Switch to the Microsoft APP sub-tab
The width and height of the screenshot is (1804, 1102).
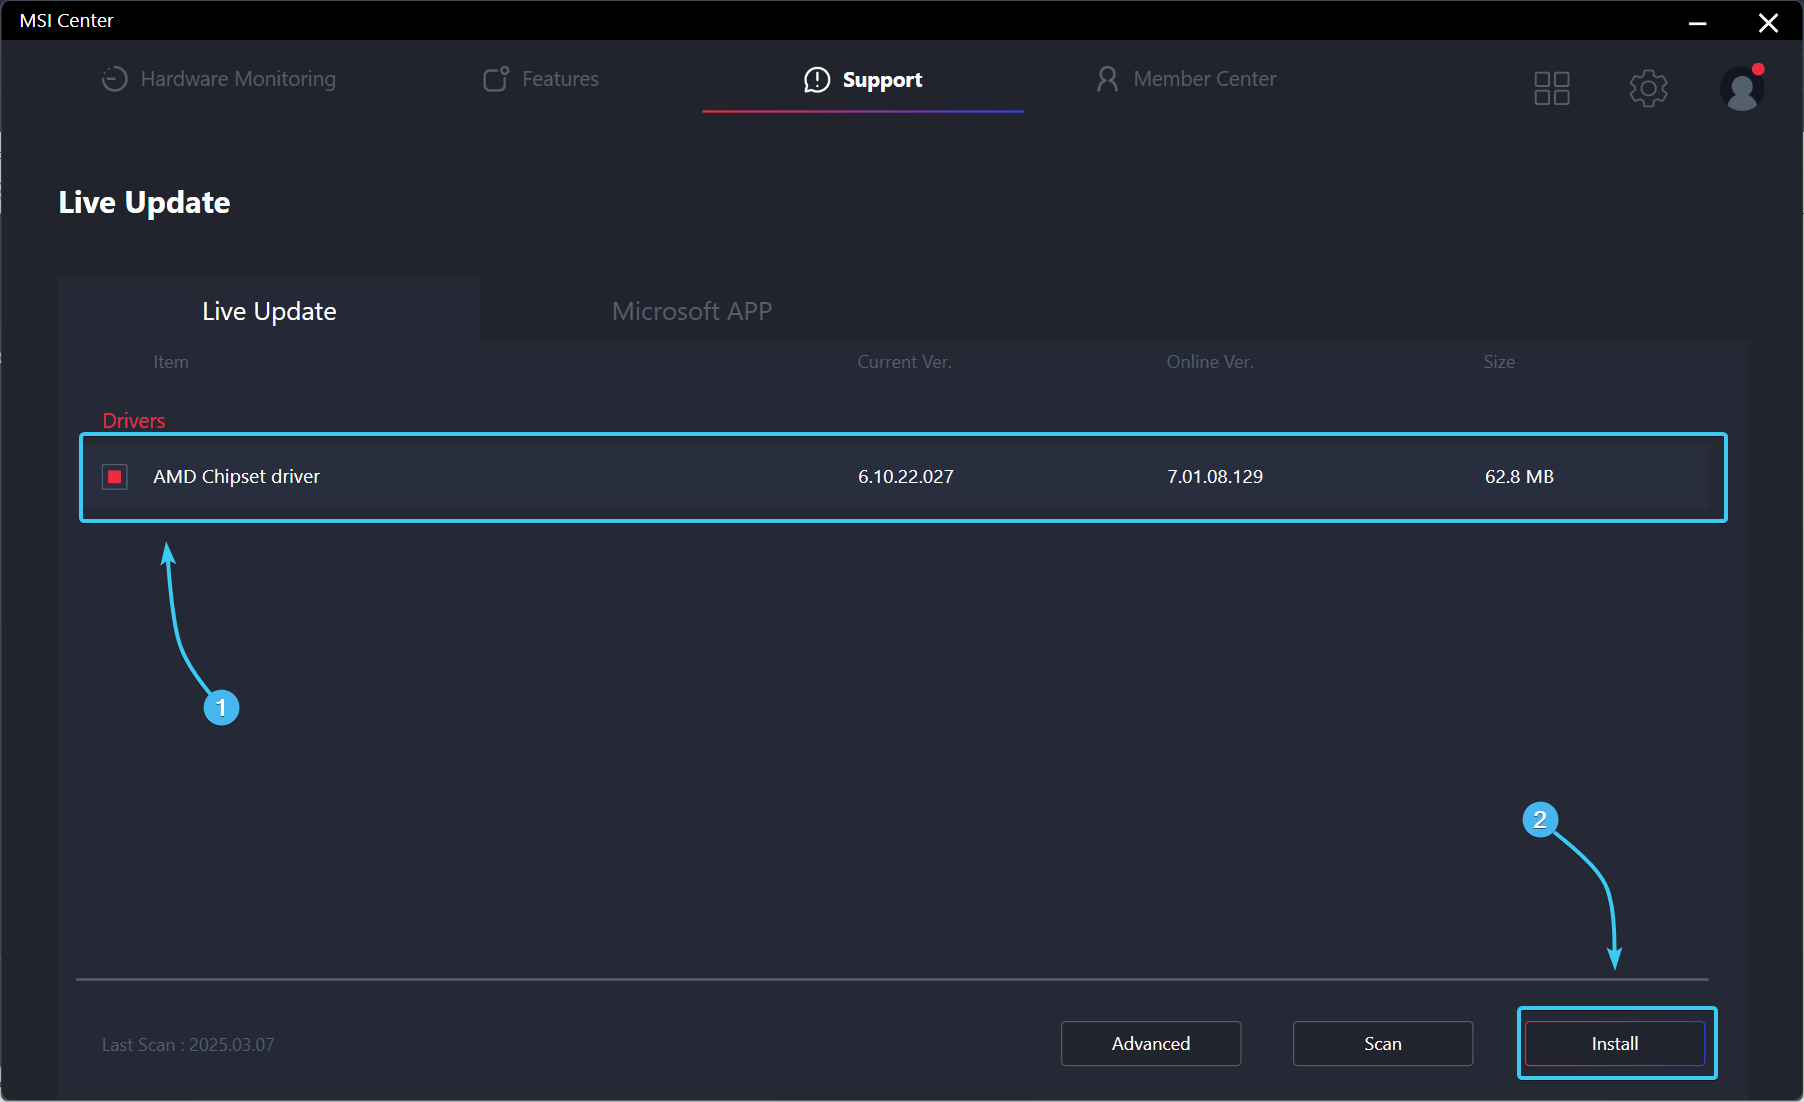click(x=692, y=311)
